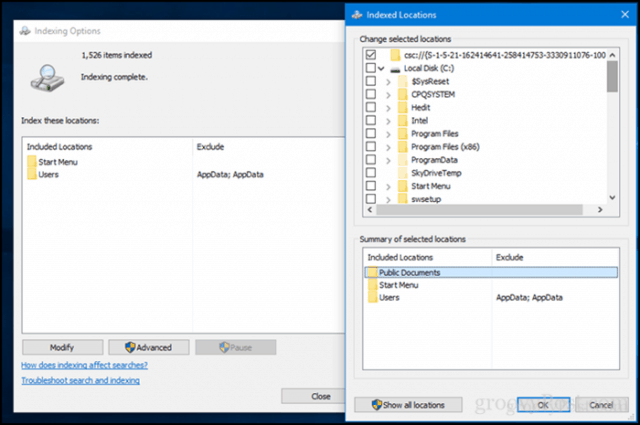The image size is (640, 425).
Task: Click Start Menu folder icon in summary list
Action: point(372,285)
